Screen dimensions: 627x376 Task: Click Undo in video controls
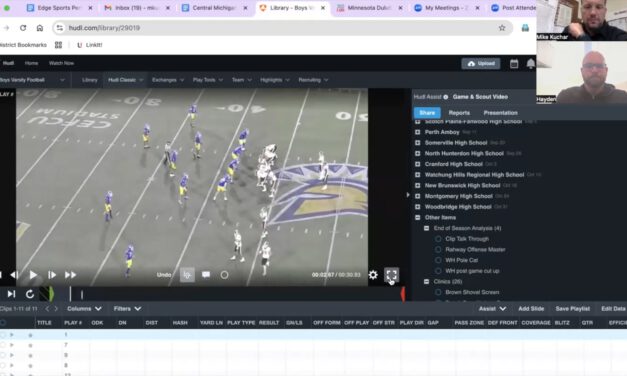tap(164, 275)
